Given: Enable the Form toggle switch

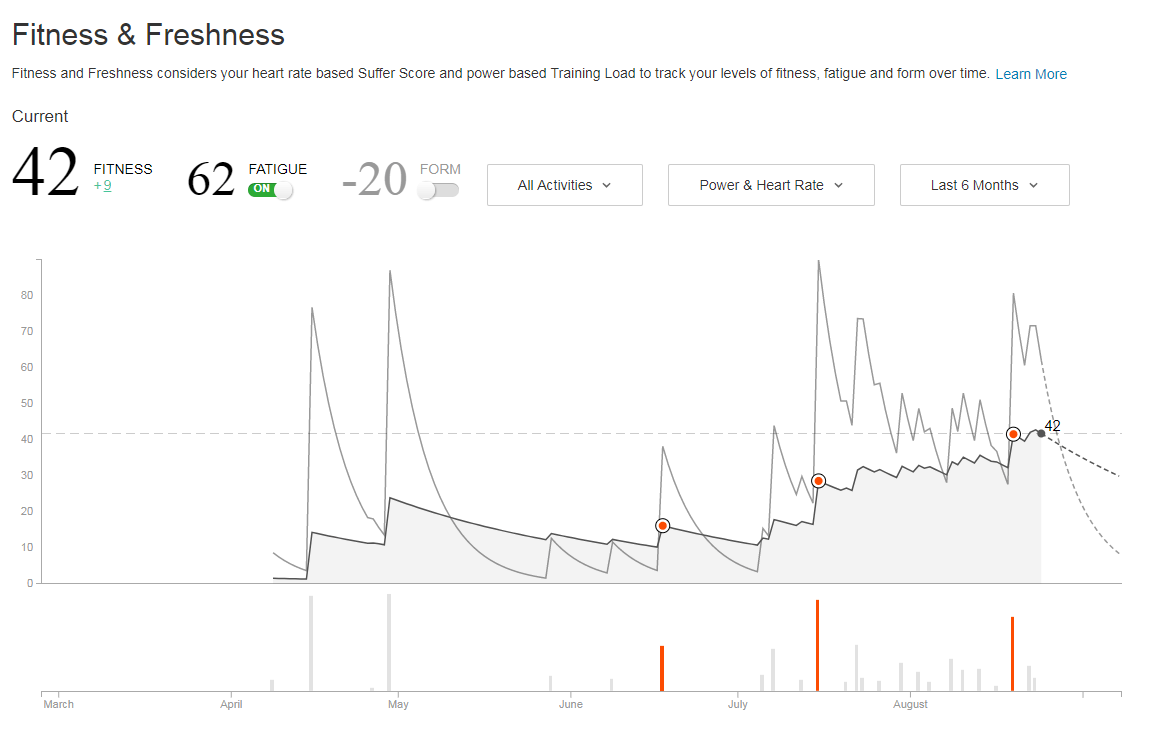Looking at the screenshot, I should [x=439, y=190].
